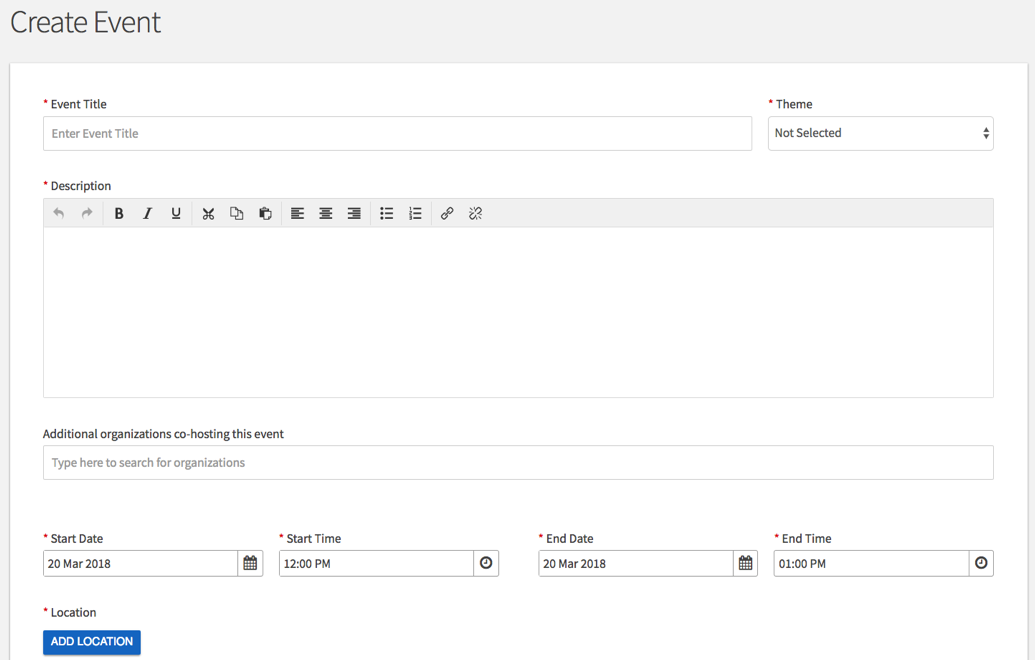Click the Event Title input field

pyautogui.click(x=397, y=134)
